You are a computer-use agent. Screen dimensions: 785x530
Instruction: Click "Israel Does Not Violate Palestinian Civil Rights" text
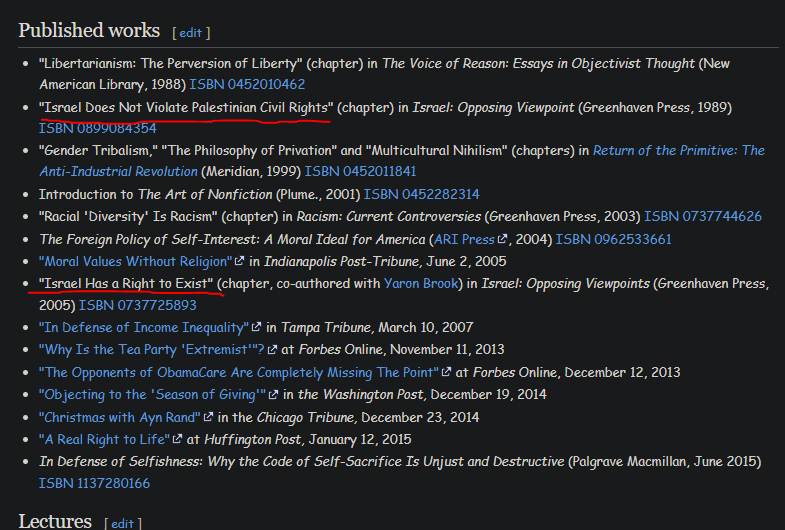tap(186, 108)
